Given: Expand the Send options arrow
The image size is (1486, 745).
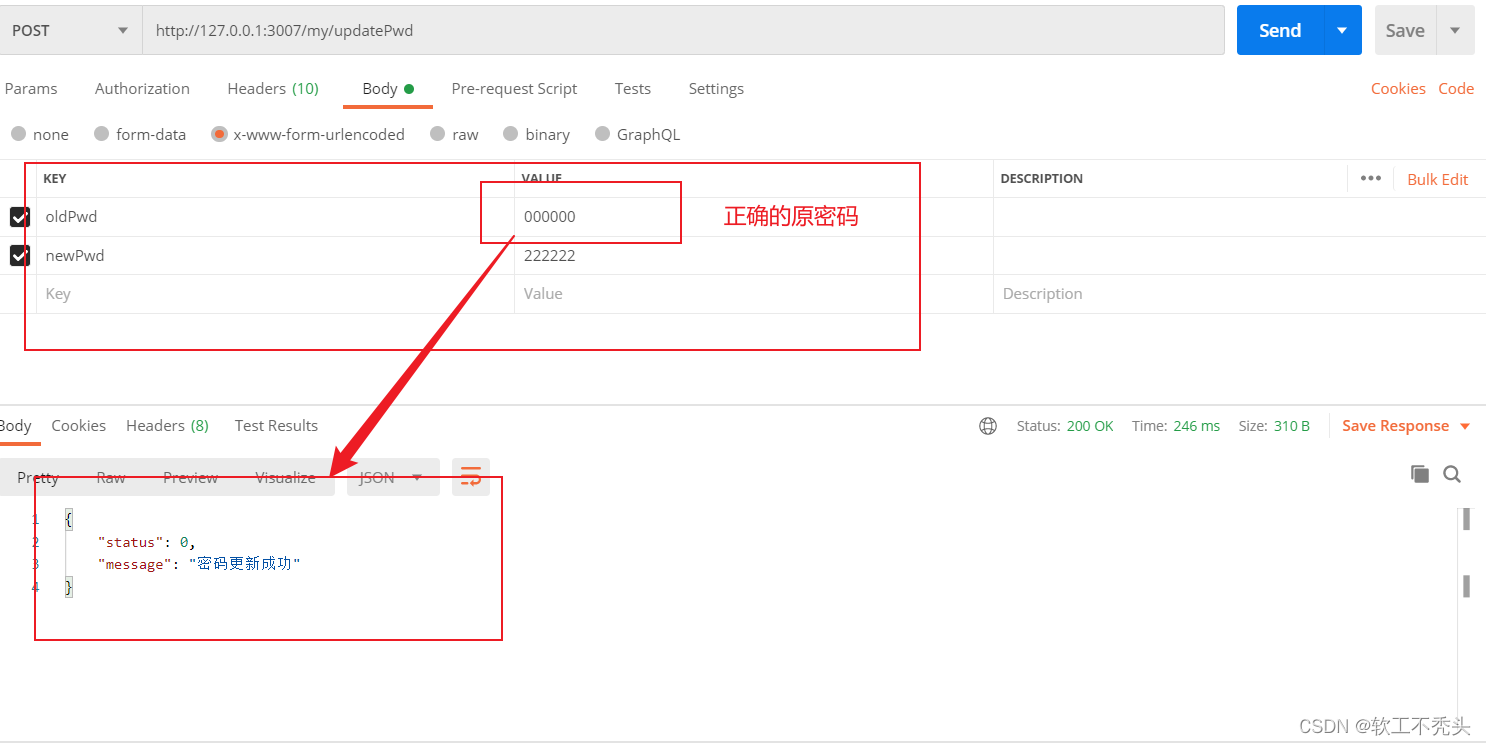Looking at the screenshot, I should pos(1342,30).
